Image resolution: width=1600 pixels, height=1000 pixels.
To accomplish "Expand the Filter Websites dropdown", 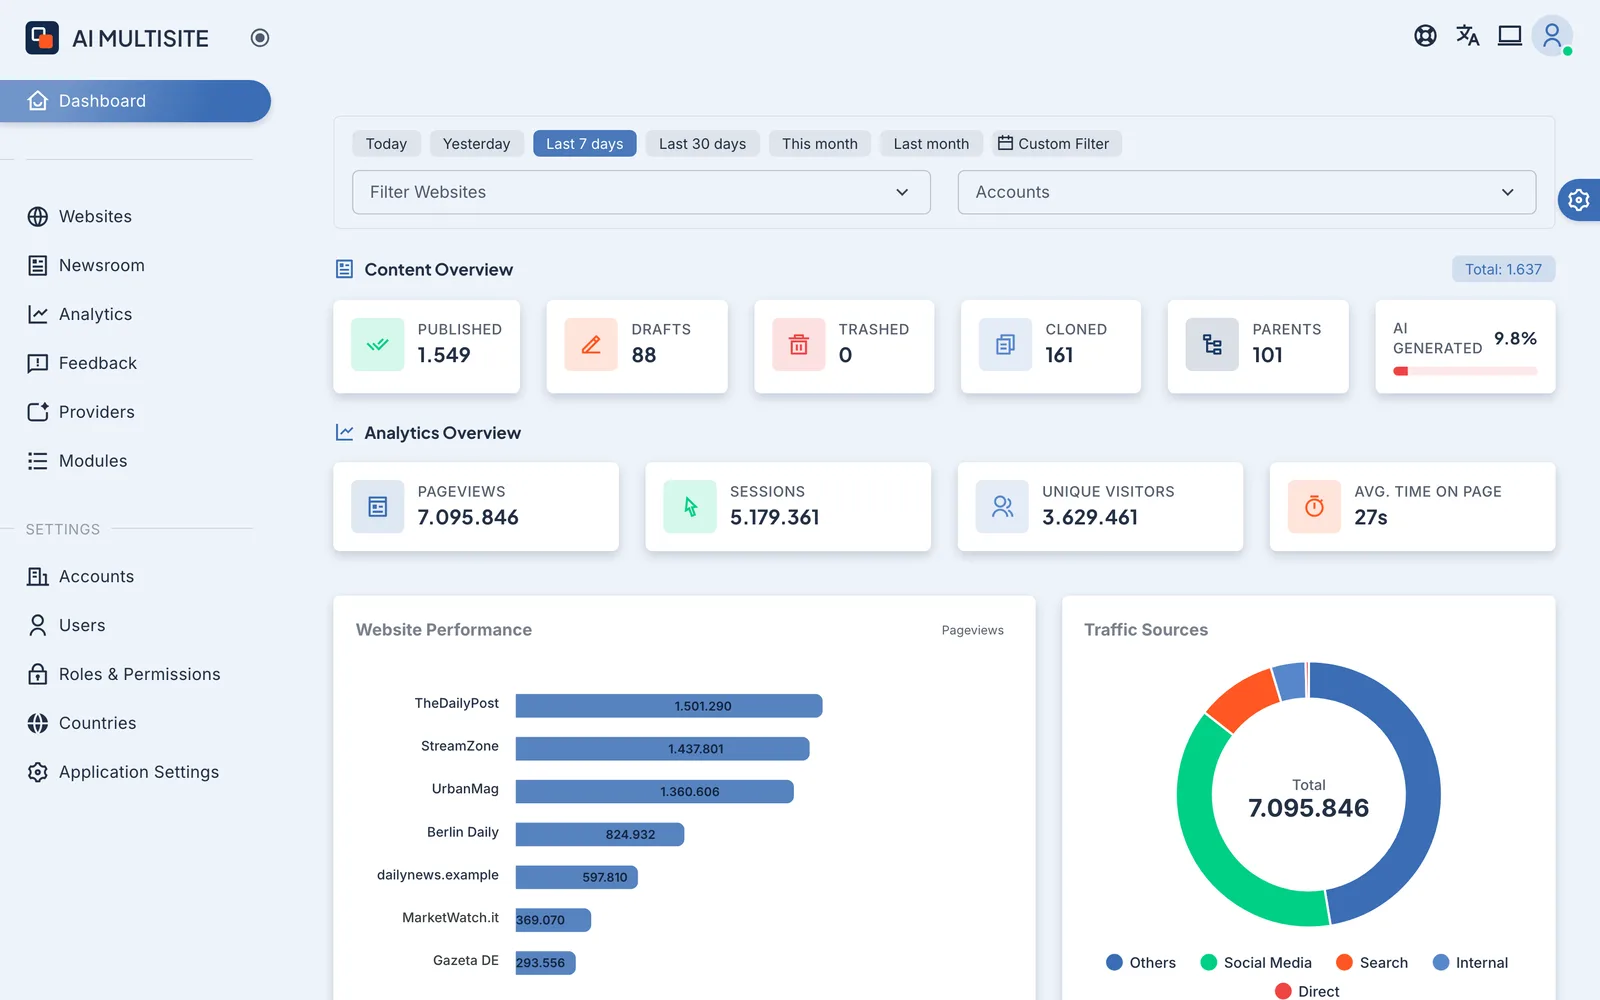I will click(641, 192).
